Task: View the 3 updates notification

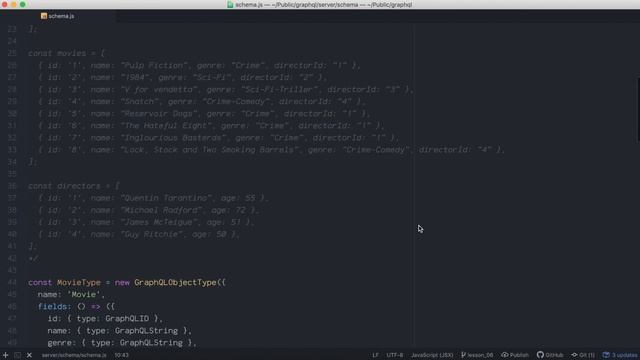Action: 620,355
